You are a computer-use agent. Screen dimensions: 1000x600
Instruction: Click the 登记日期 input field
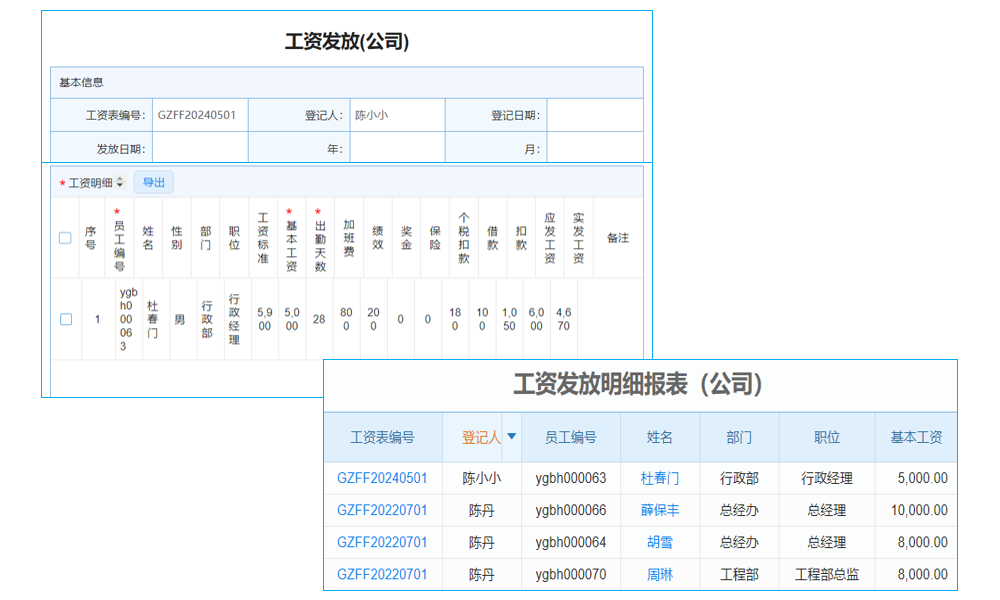[x=595, y=115]
